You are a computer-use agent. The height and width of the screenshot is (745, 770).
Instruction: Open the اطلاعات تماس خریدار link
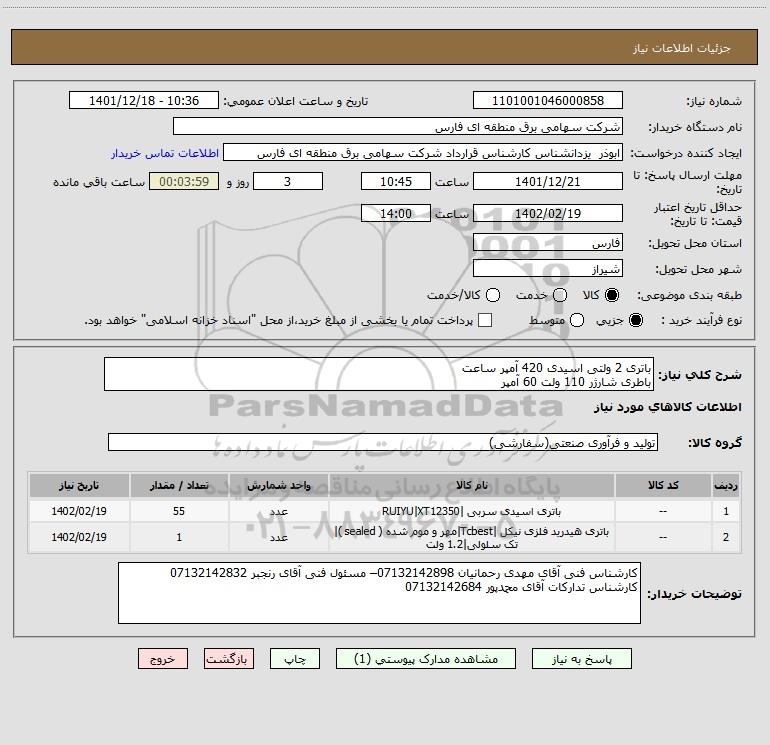[x=165, y=153]
